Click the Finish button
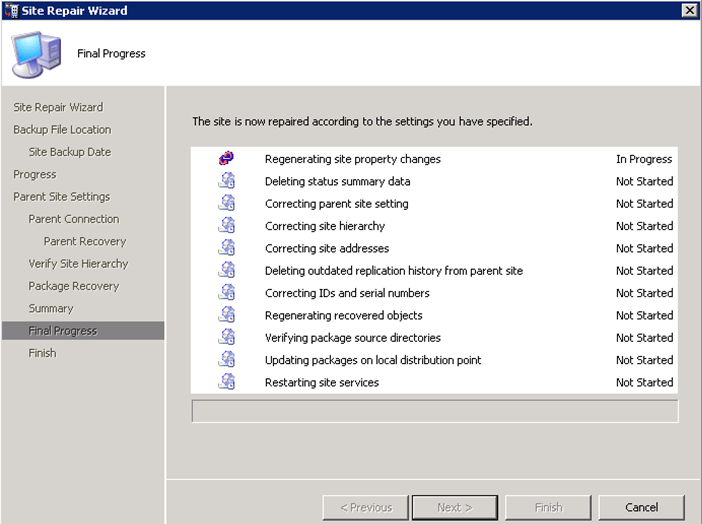 pyautogui.click(x=548, y=507)
